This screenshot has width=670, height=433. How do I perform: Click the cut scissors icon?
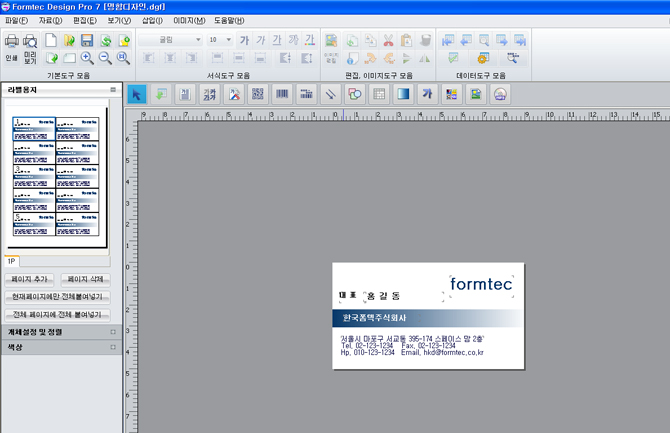pos(388,40)
